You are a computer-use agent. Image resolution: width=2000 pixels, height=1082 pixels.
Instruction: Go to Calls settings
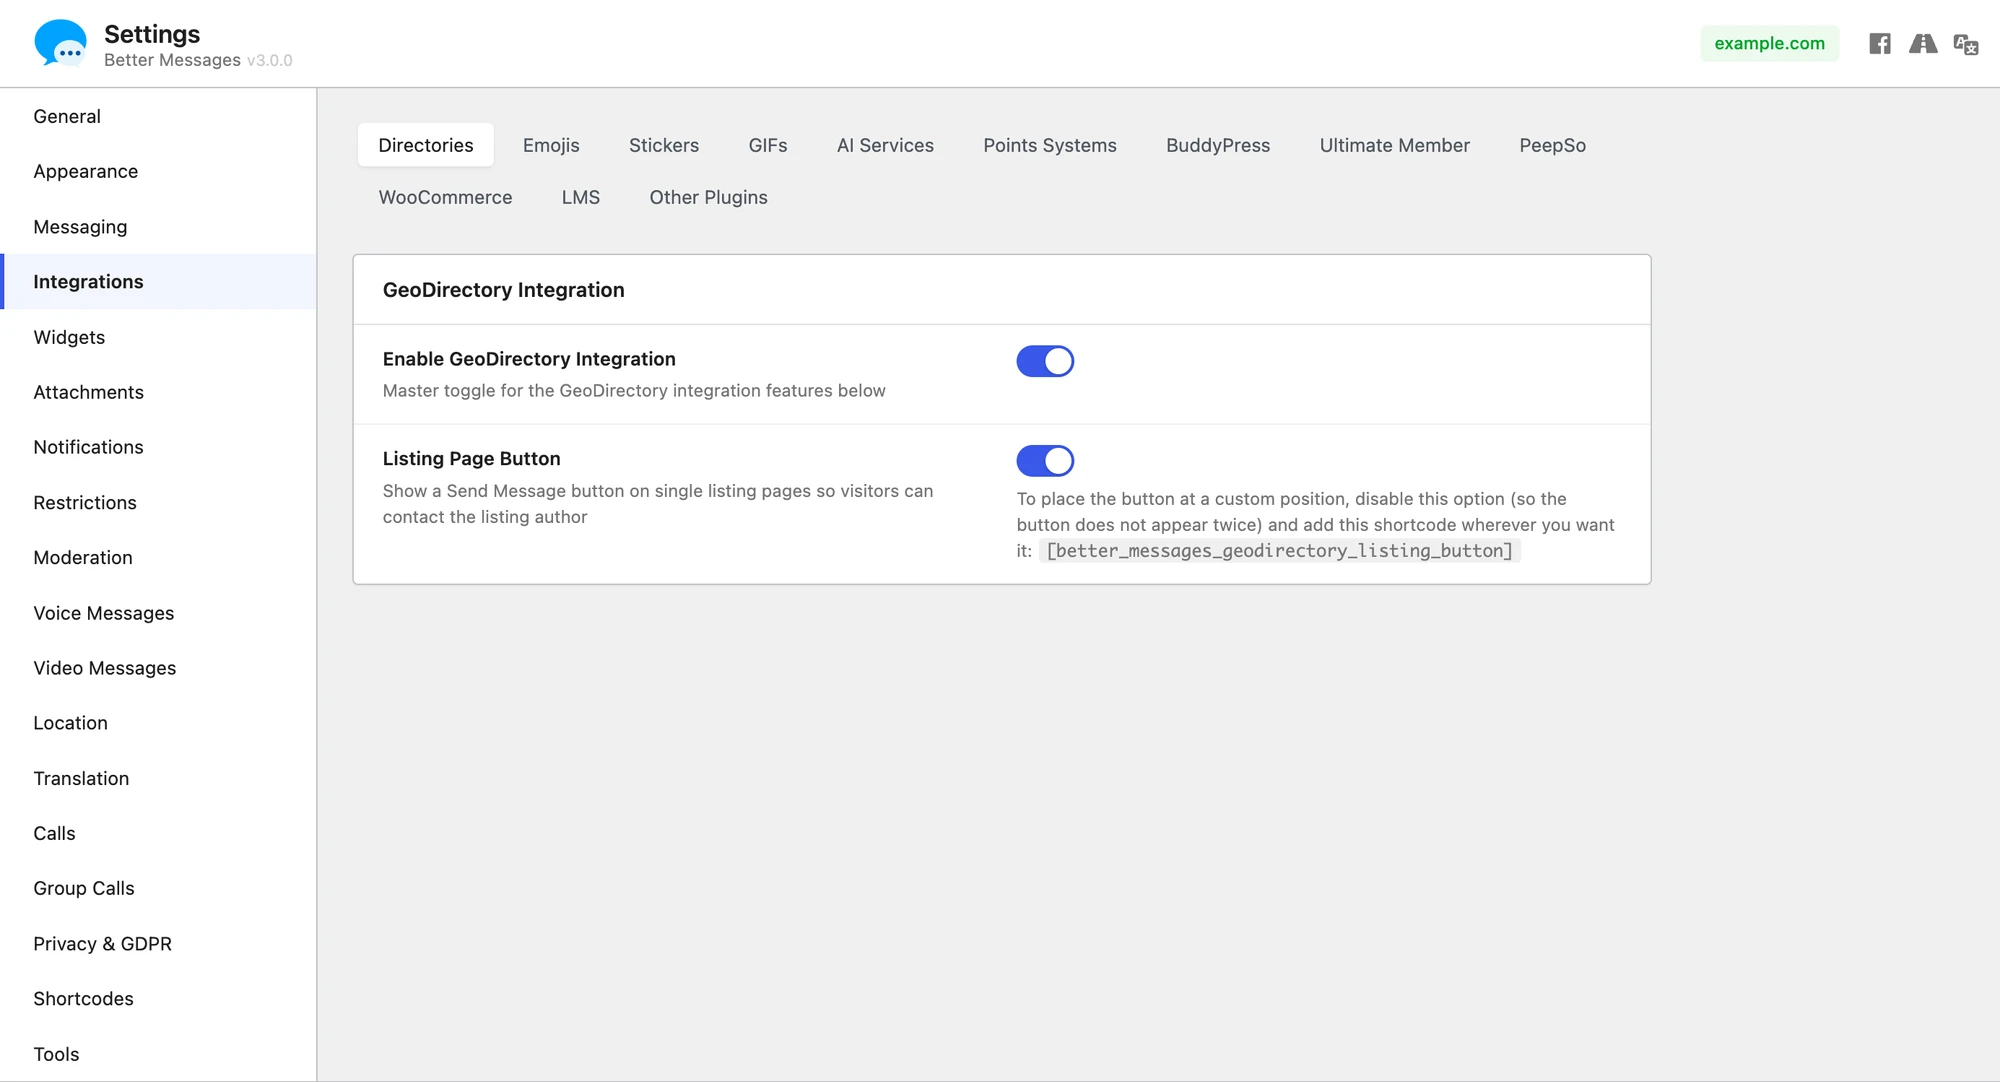tap(159, 833)
